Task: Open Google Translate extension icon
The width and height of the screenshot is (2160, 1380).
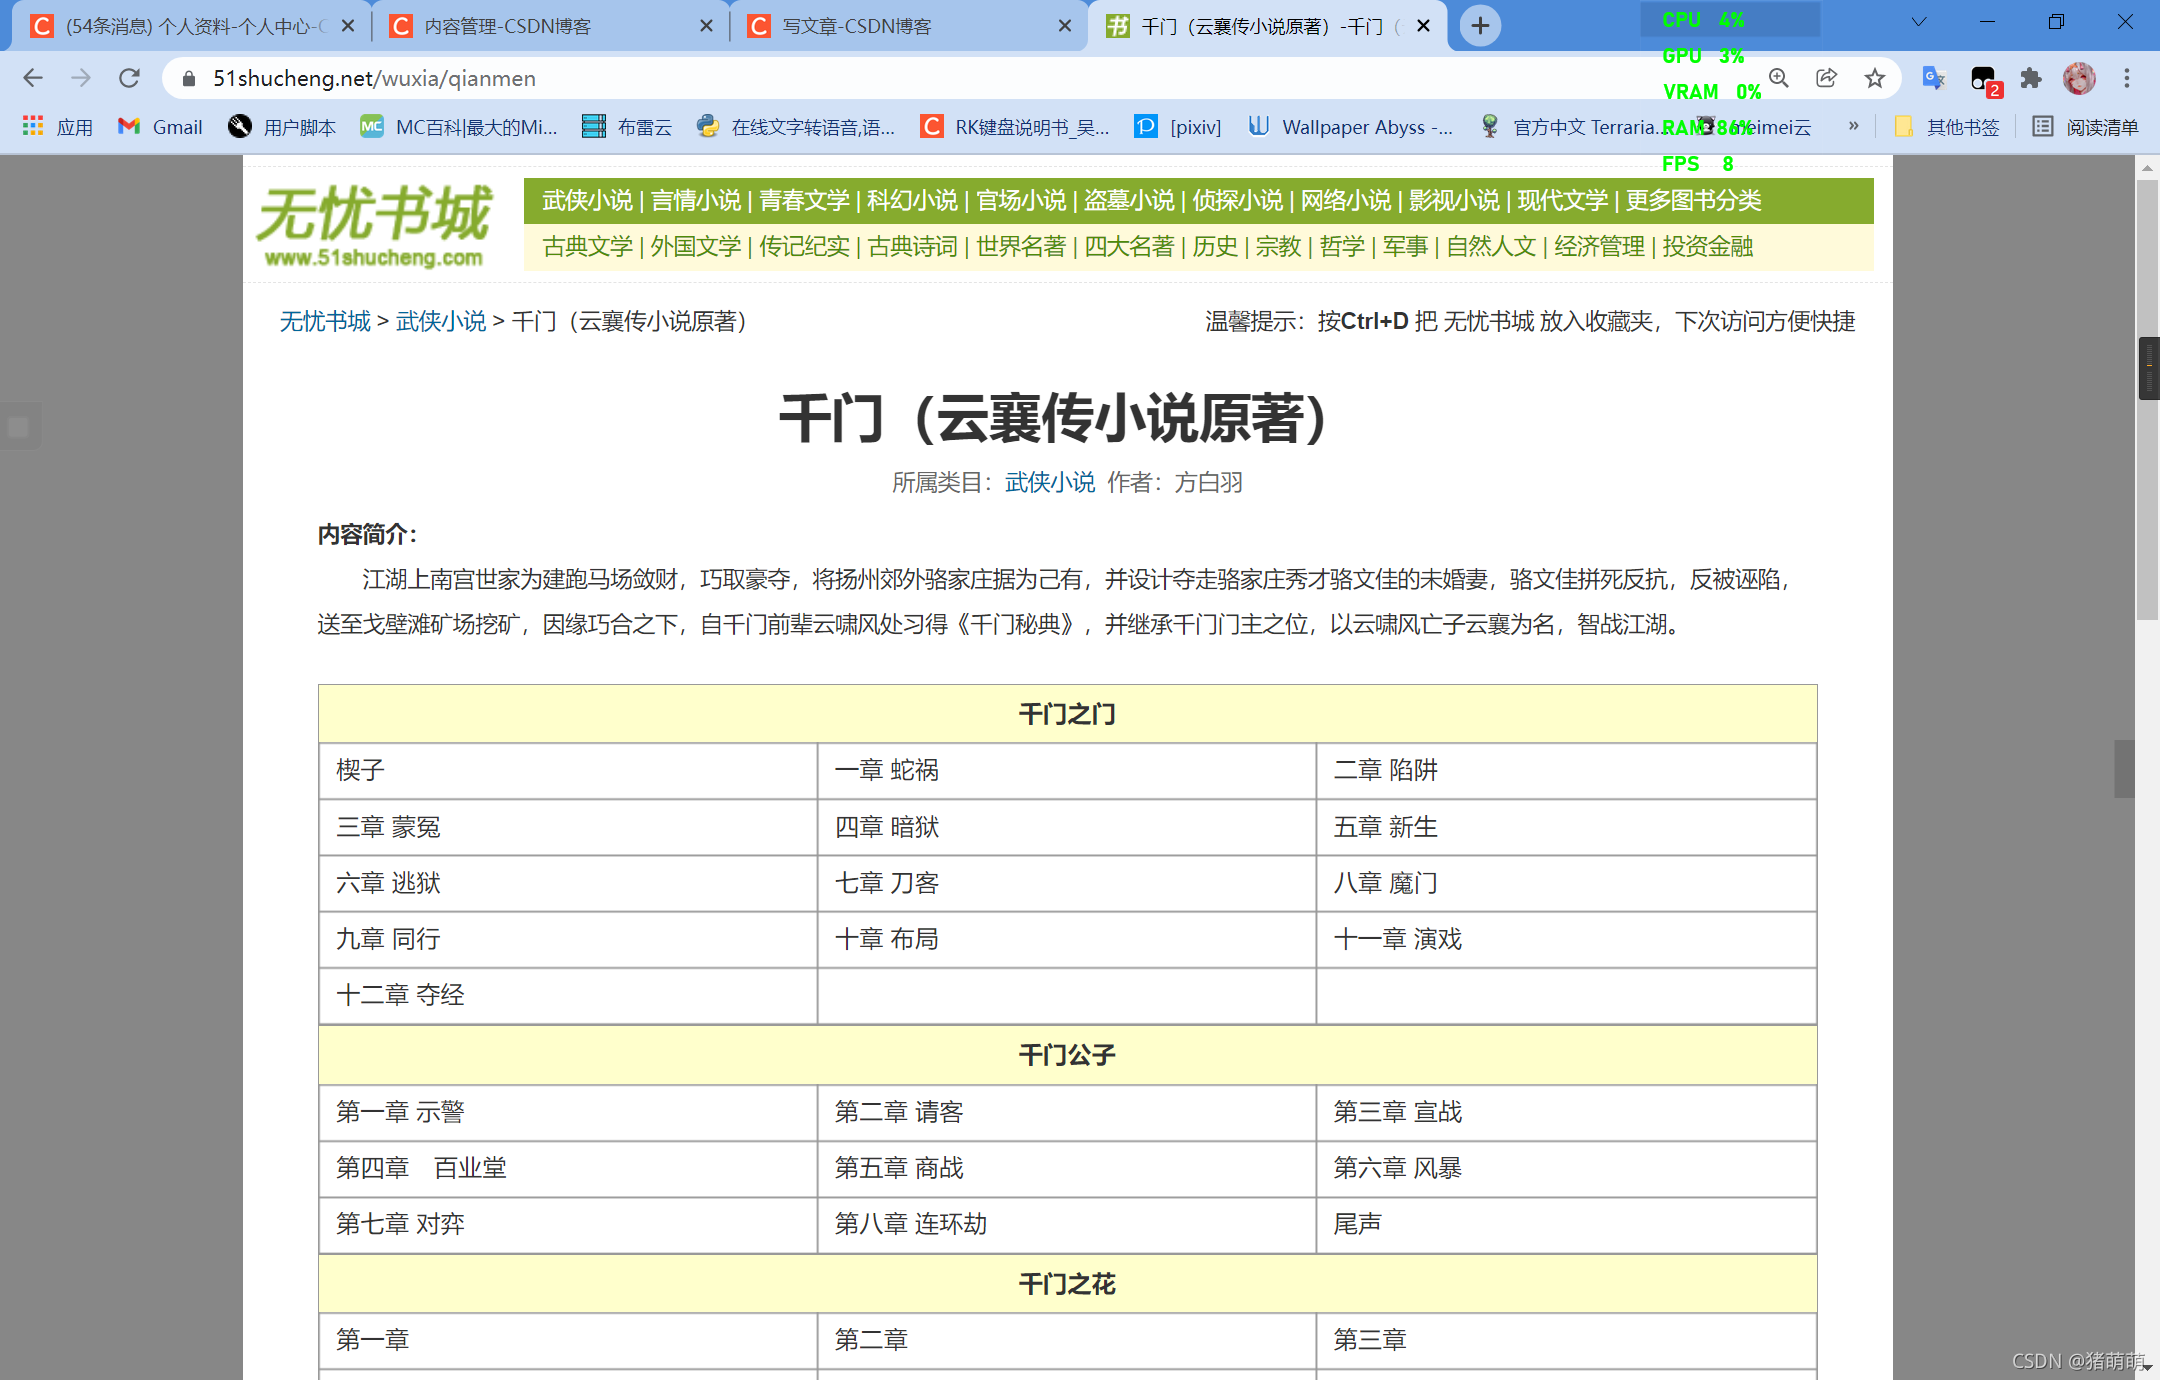Action: [1933, 78]
